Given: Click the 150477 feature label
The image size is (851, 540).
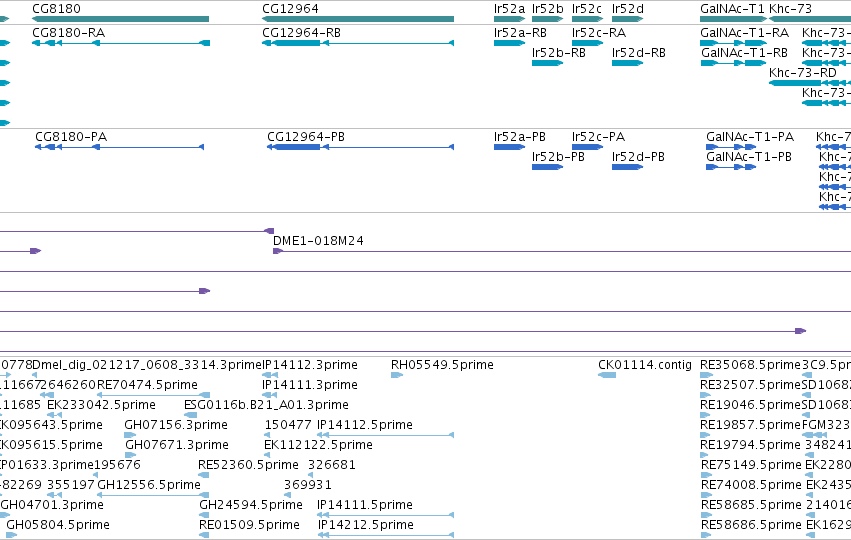Looking at the screenshot, I should [288, 425].
